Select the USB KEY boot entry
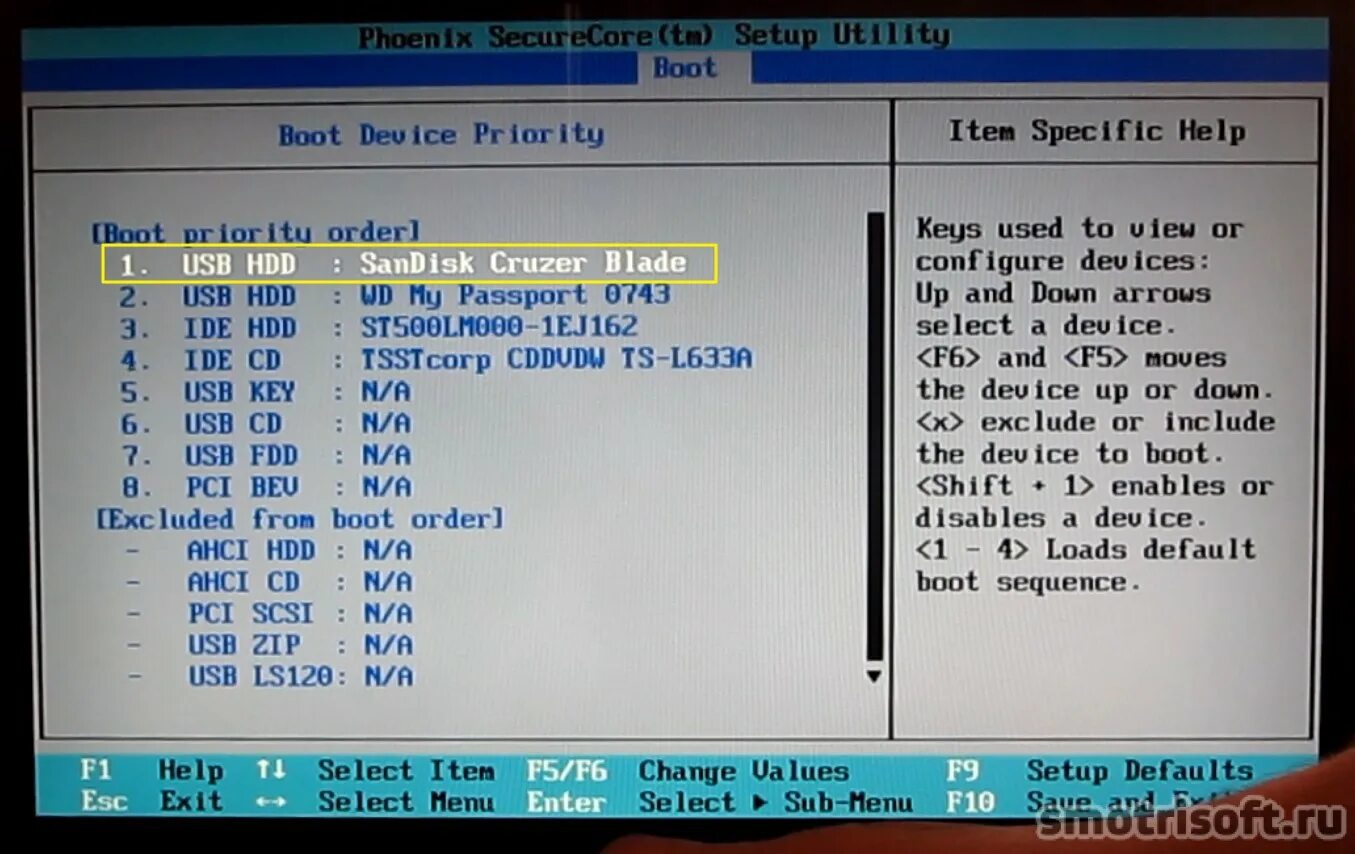The width and height of the screenshot is (1355, 854). (x=266, y=392)
